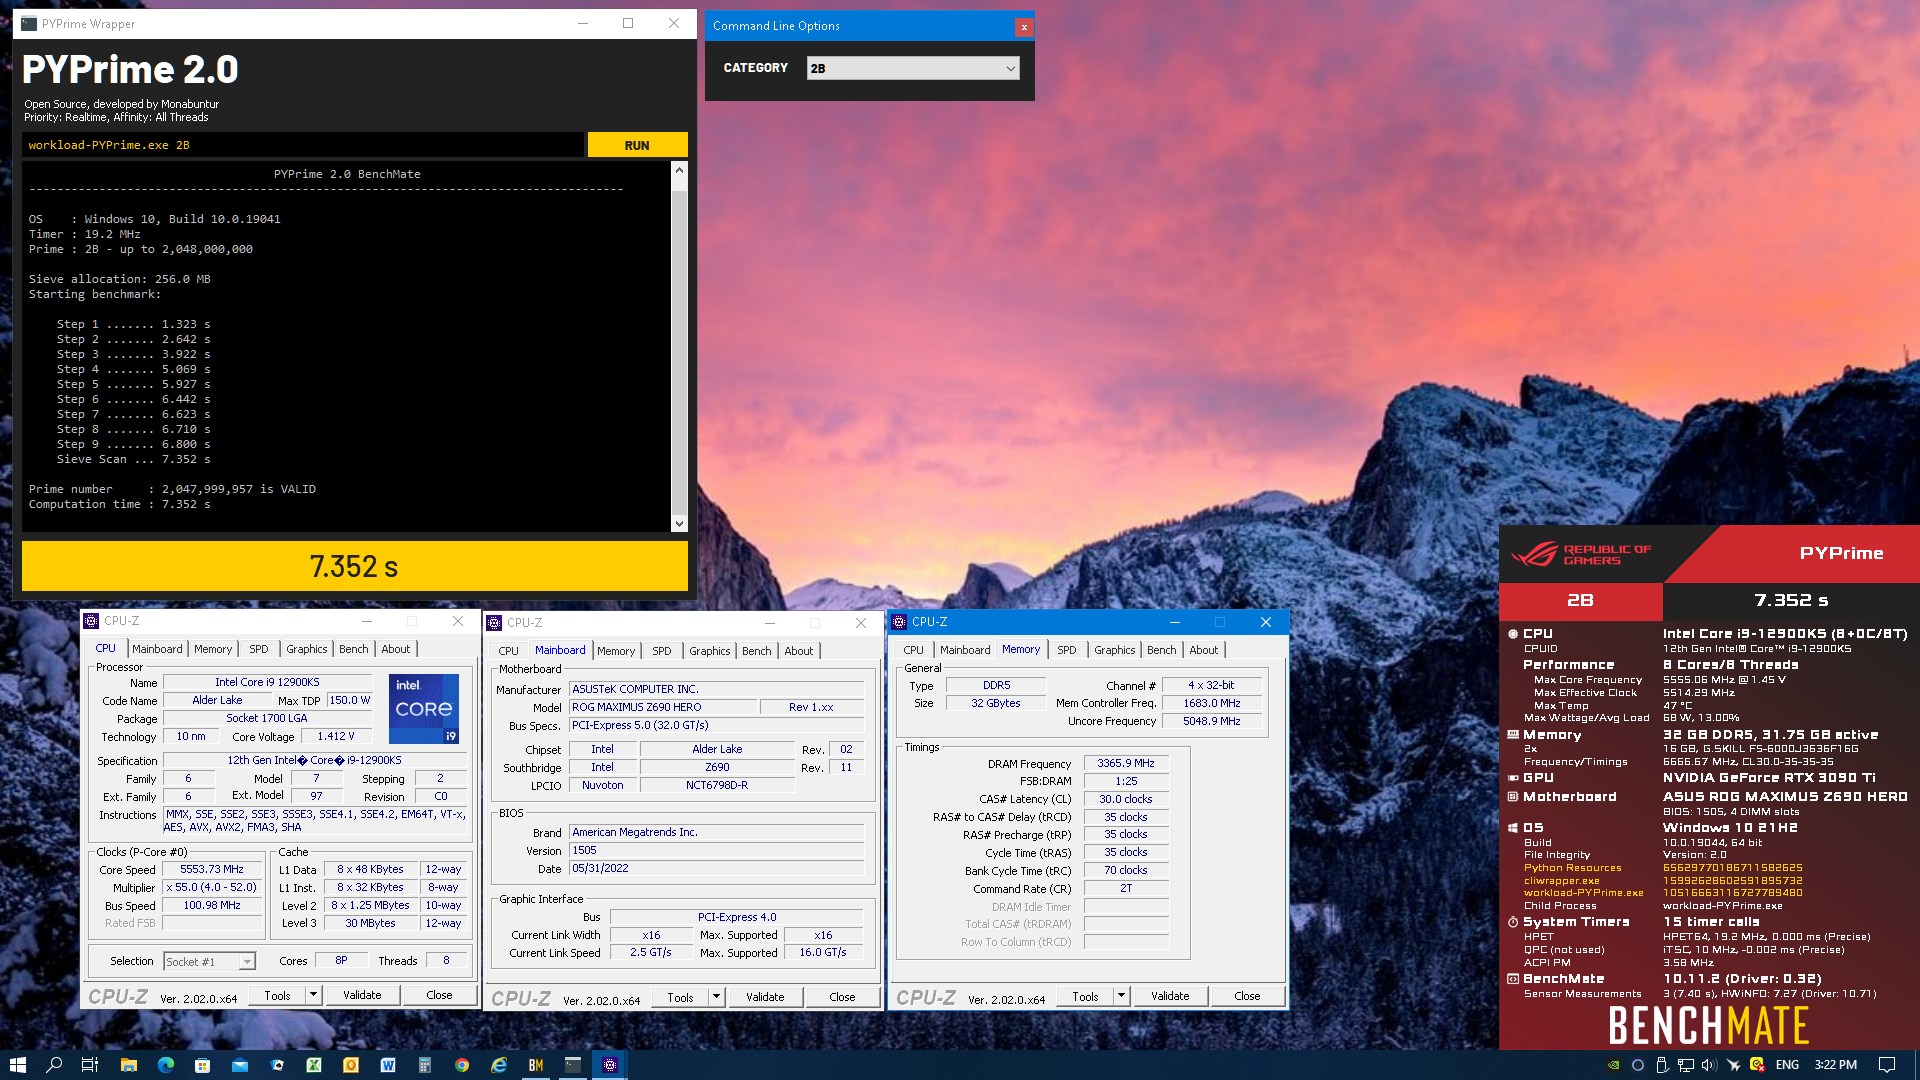Click the yellow tray icon with red X
Viewport: 1920px width, 1080px height.
tap(1757, 1065)
